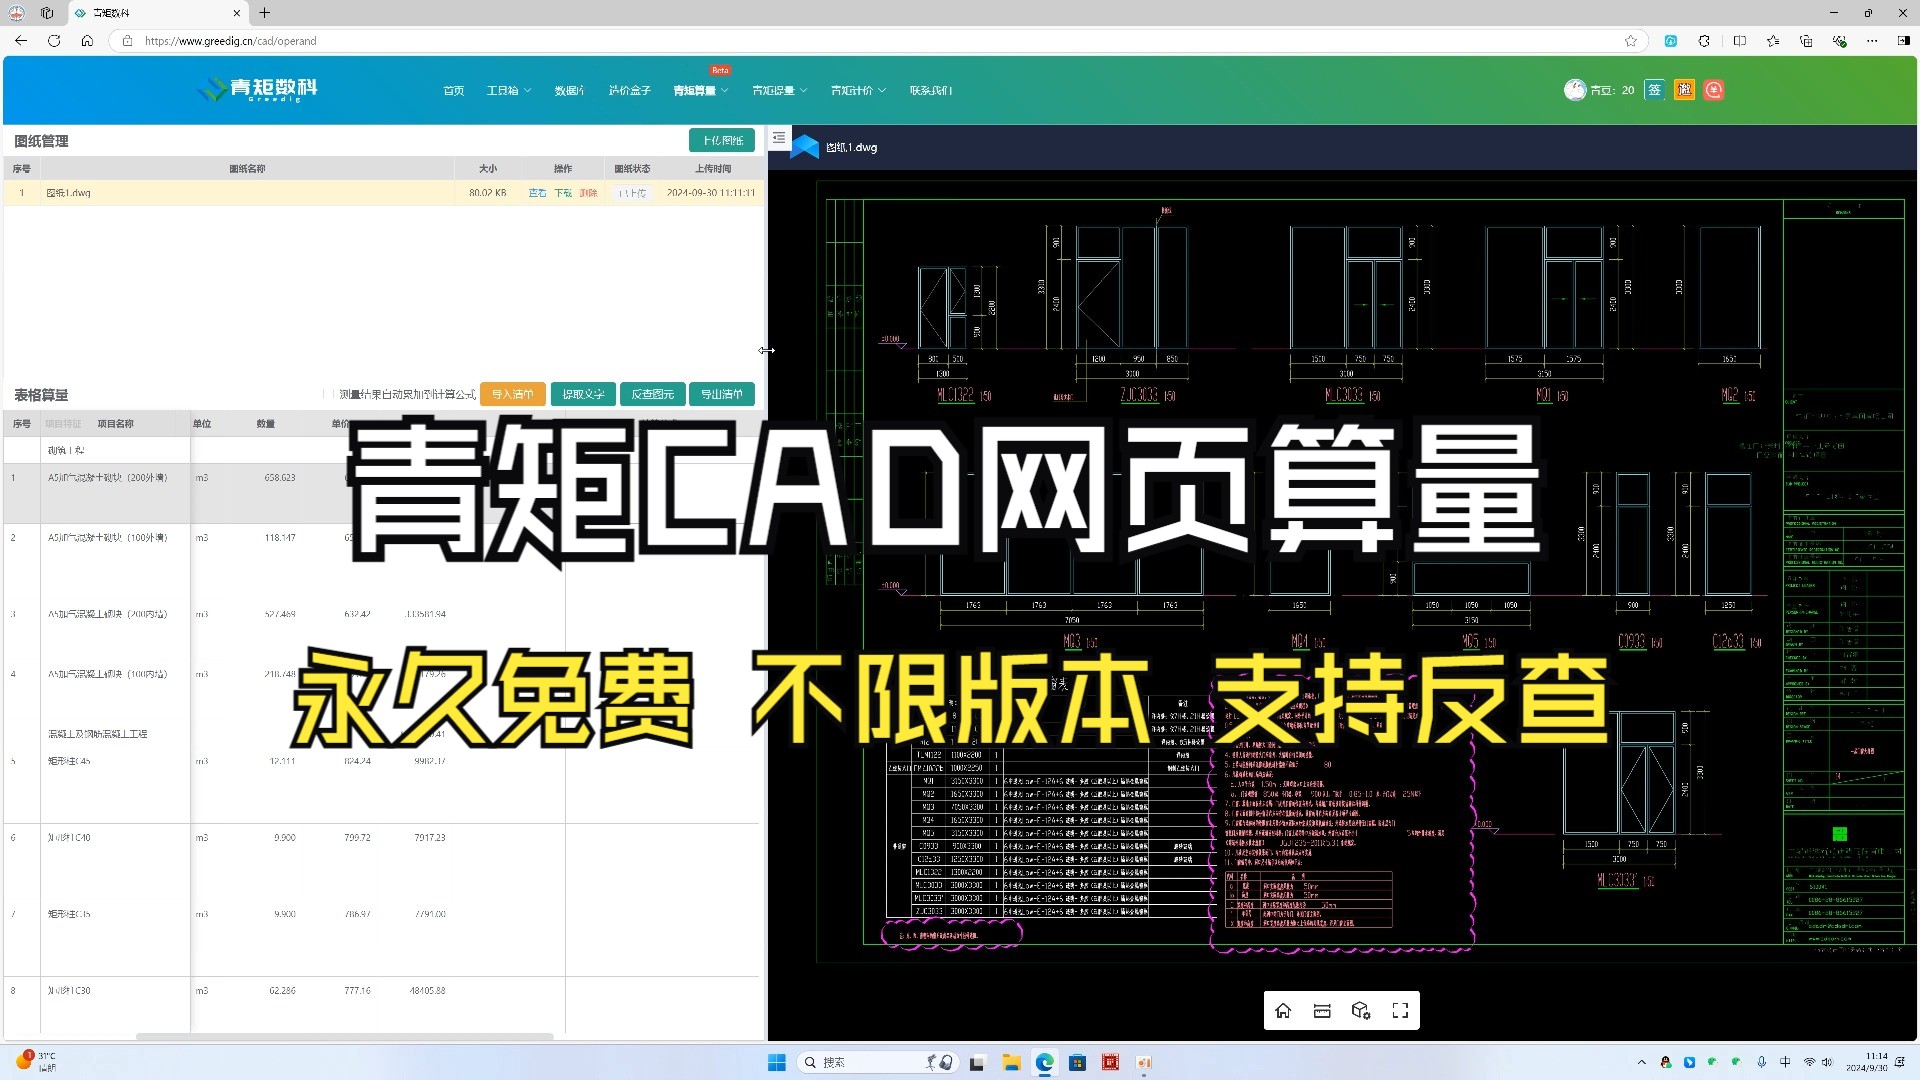Click the user avatar icon beside 青豆
This screenshot has width=1920, height=1080.
click(x=1575, y=90)
